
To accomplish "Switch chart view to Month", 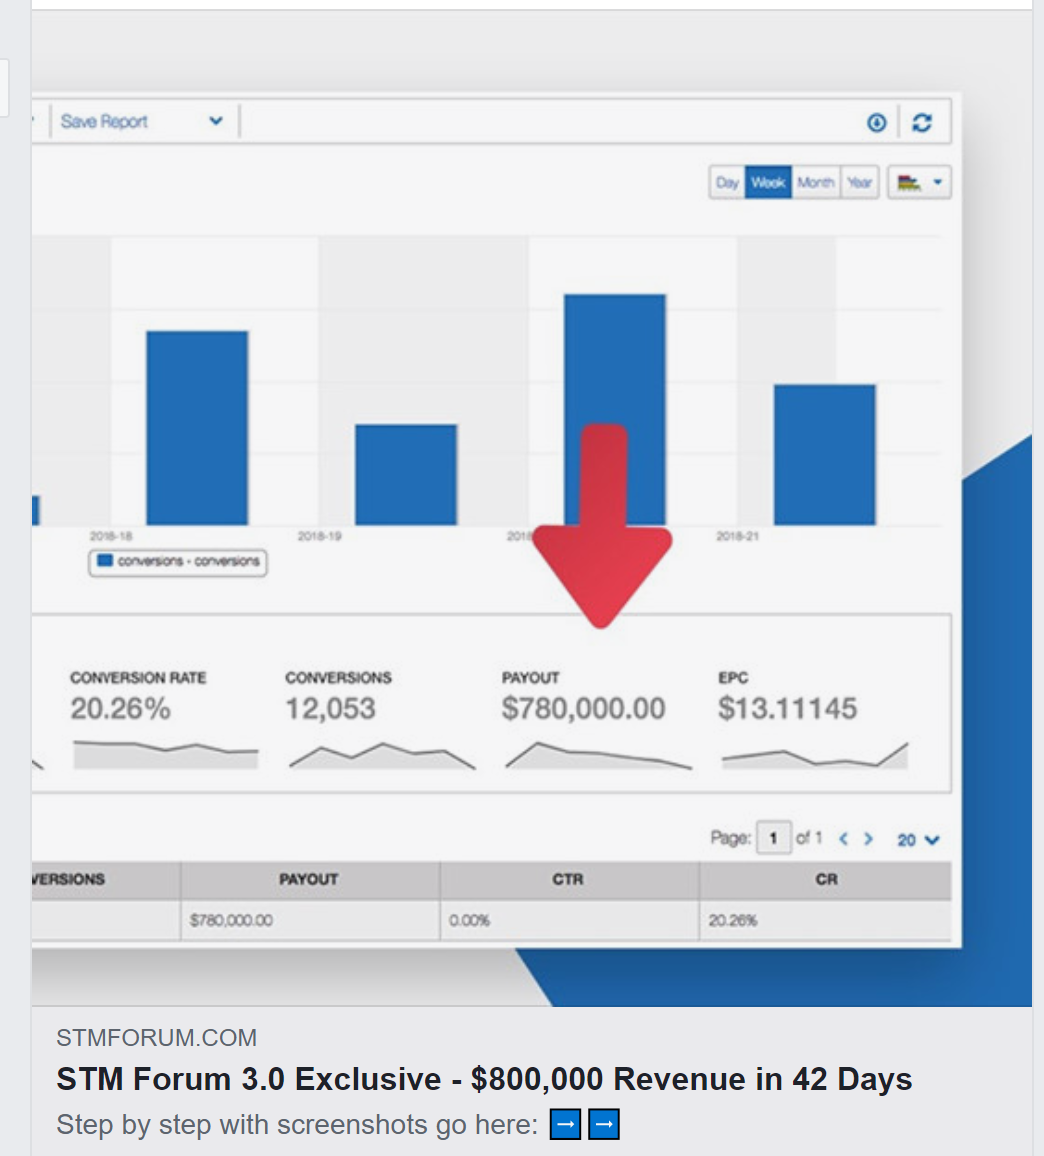I will 816,183.
